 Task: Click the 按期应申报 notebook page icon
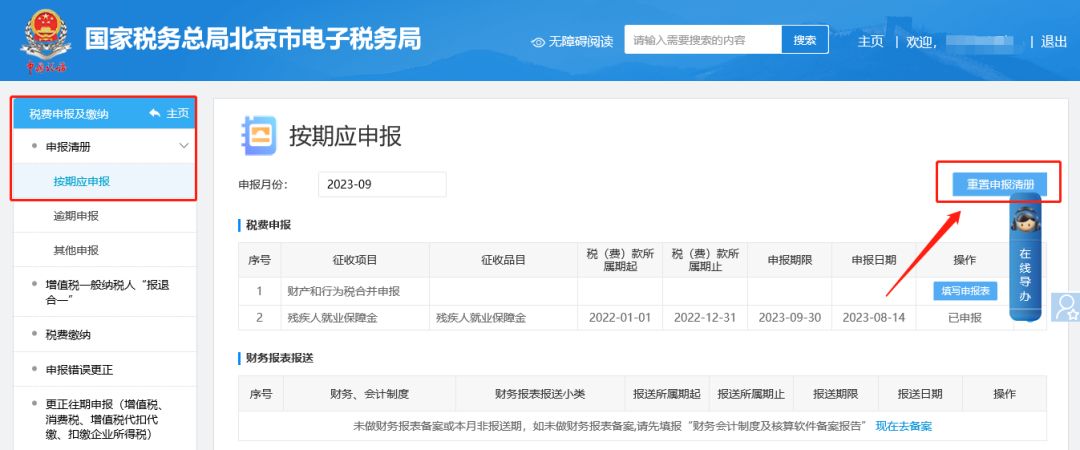258,136
